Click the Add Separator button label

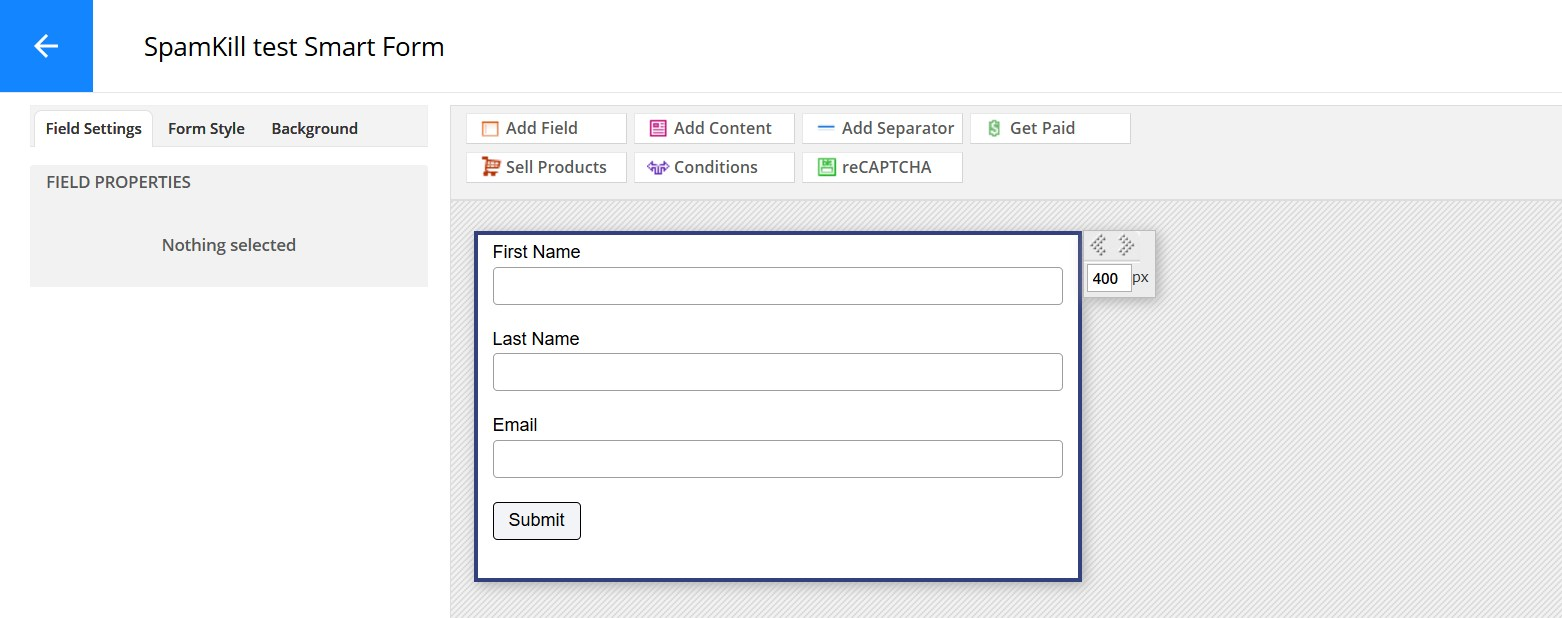(898, 128)
